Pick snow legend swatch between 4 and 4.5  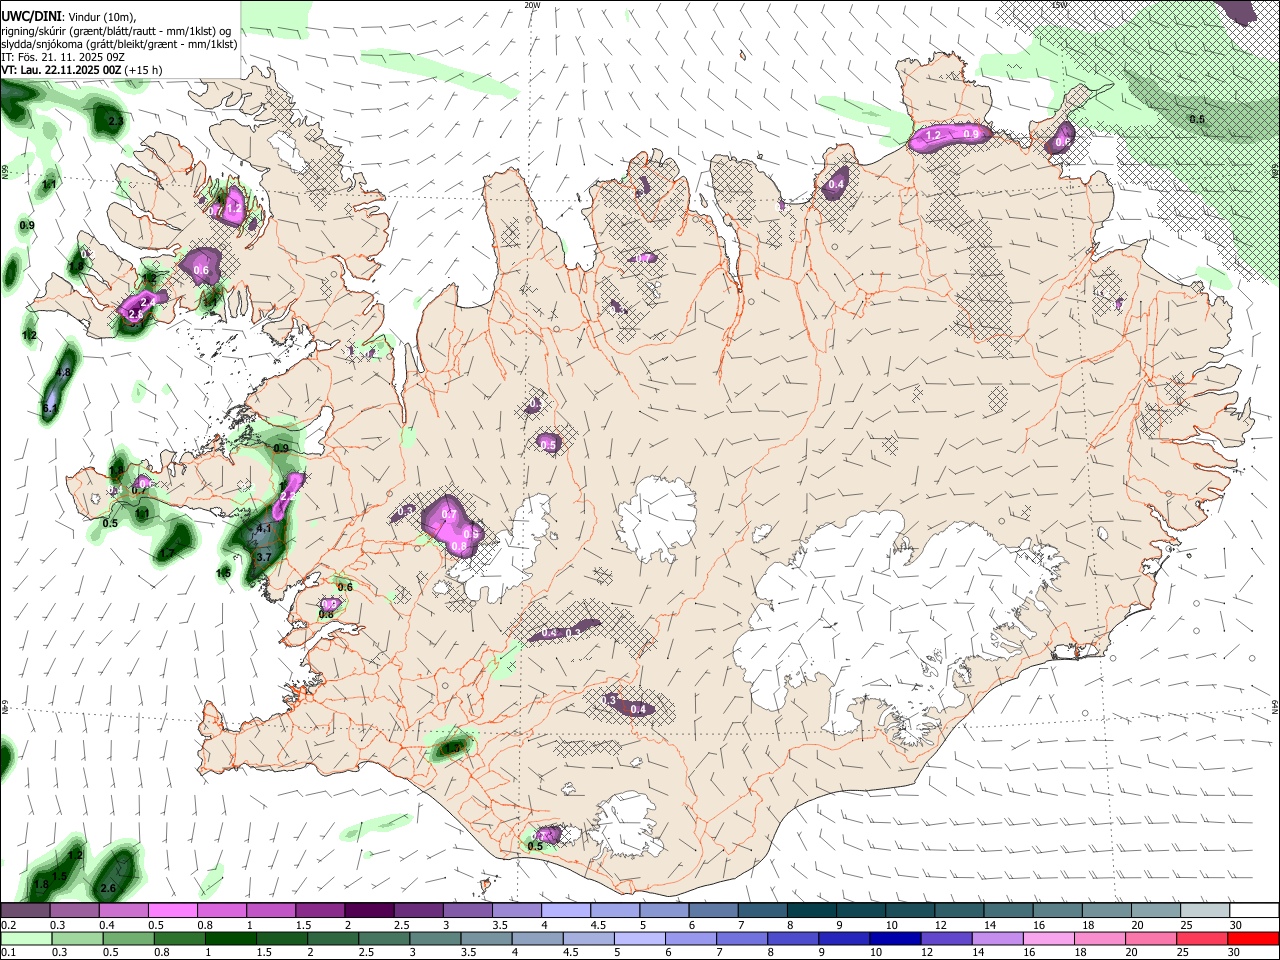[x=565, y=911]
